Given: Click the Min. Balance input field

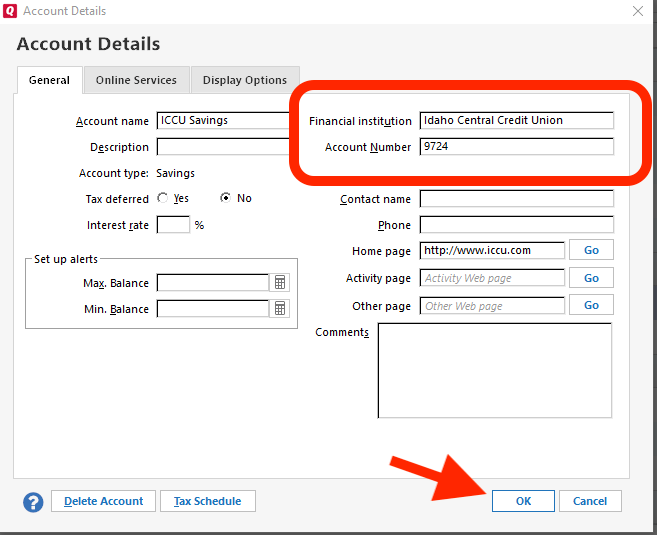Looking at the screenshot, I should tap(213, 309).
